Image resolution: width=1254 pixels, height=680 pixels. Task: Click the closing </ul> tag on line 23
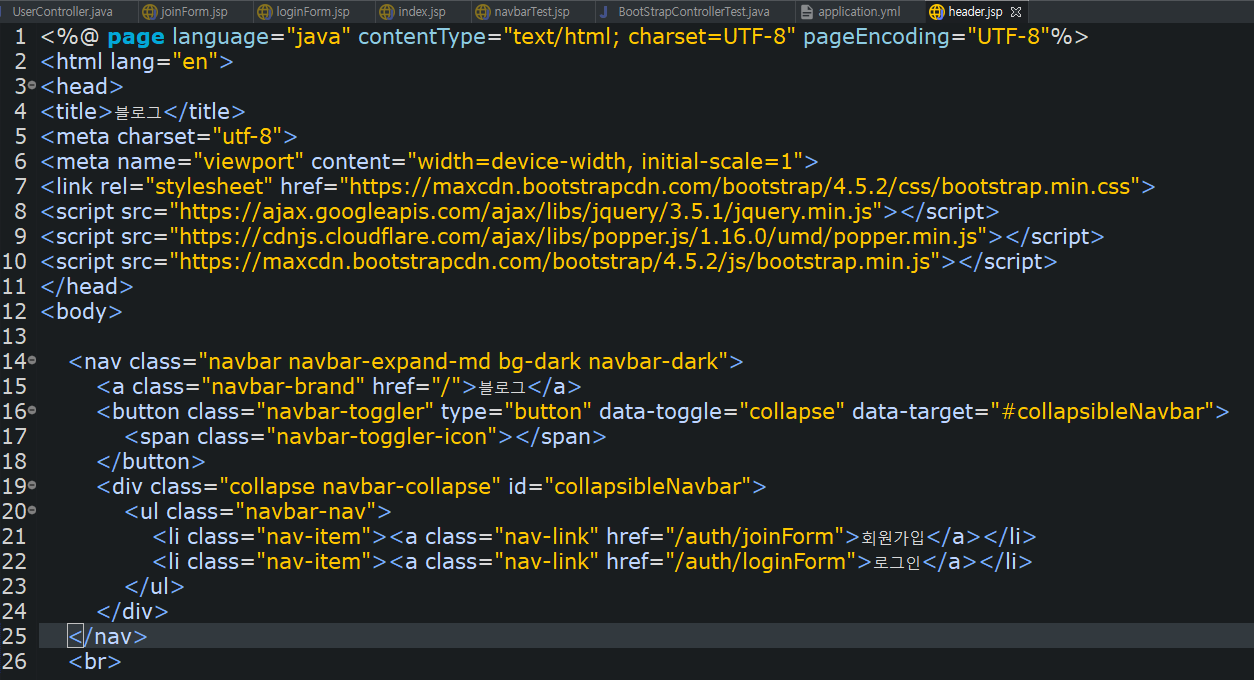[x=155, y=587]
